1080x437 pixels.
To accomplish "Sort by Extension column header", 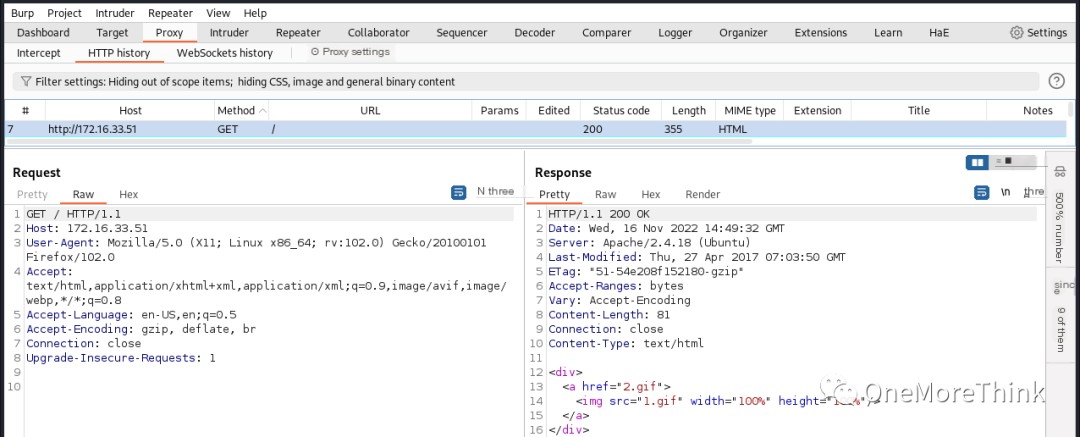I will 818,110.
